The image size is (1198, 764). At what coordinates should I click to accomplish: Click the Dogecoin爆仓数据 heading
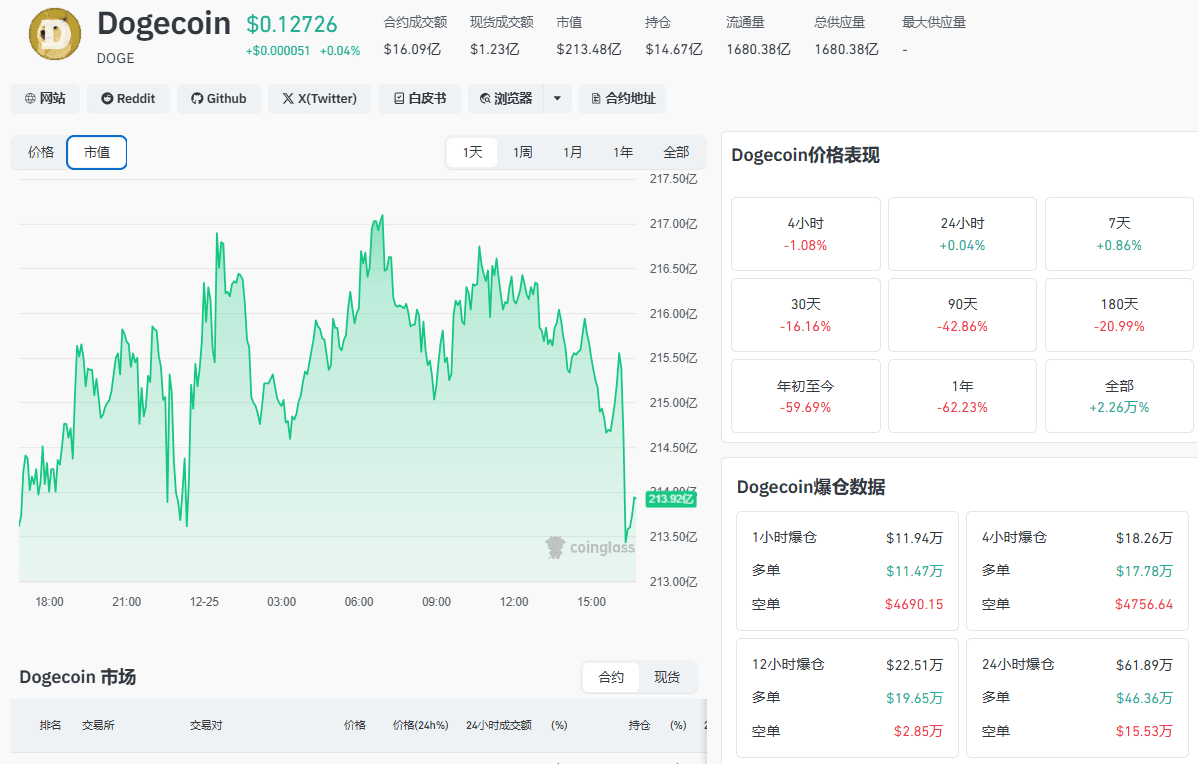[811, 487]
